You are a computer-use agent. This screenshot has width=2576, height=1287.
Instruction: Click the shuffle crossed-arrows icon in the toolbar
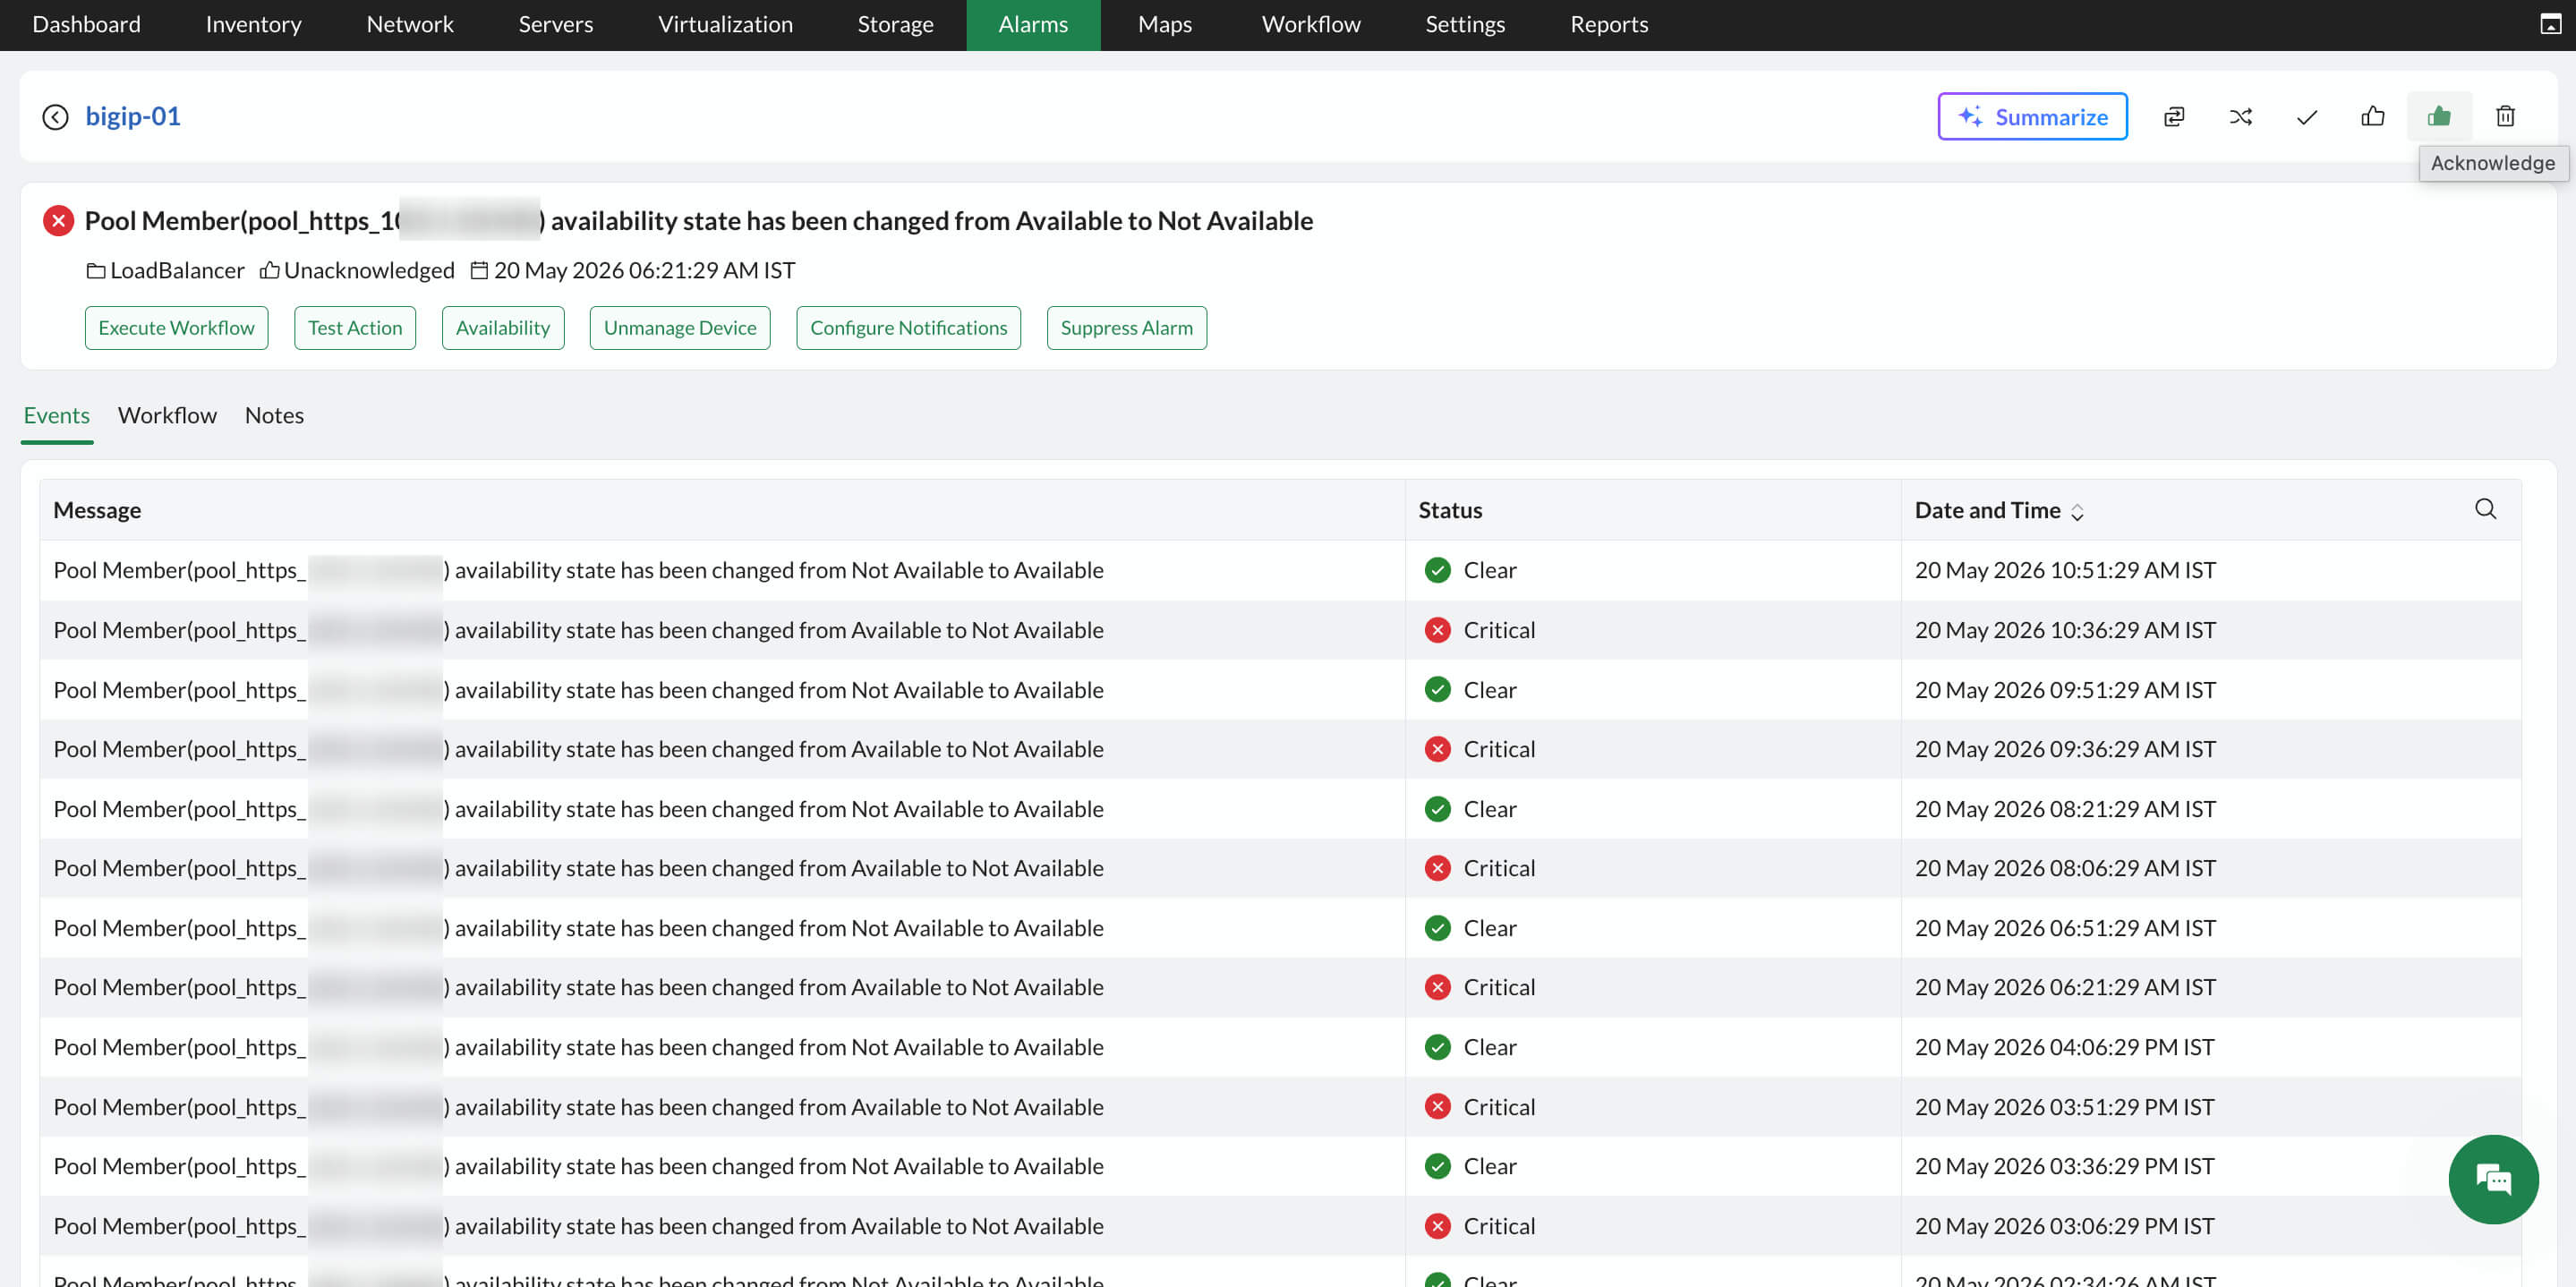point(2240,117)
